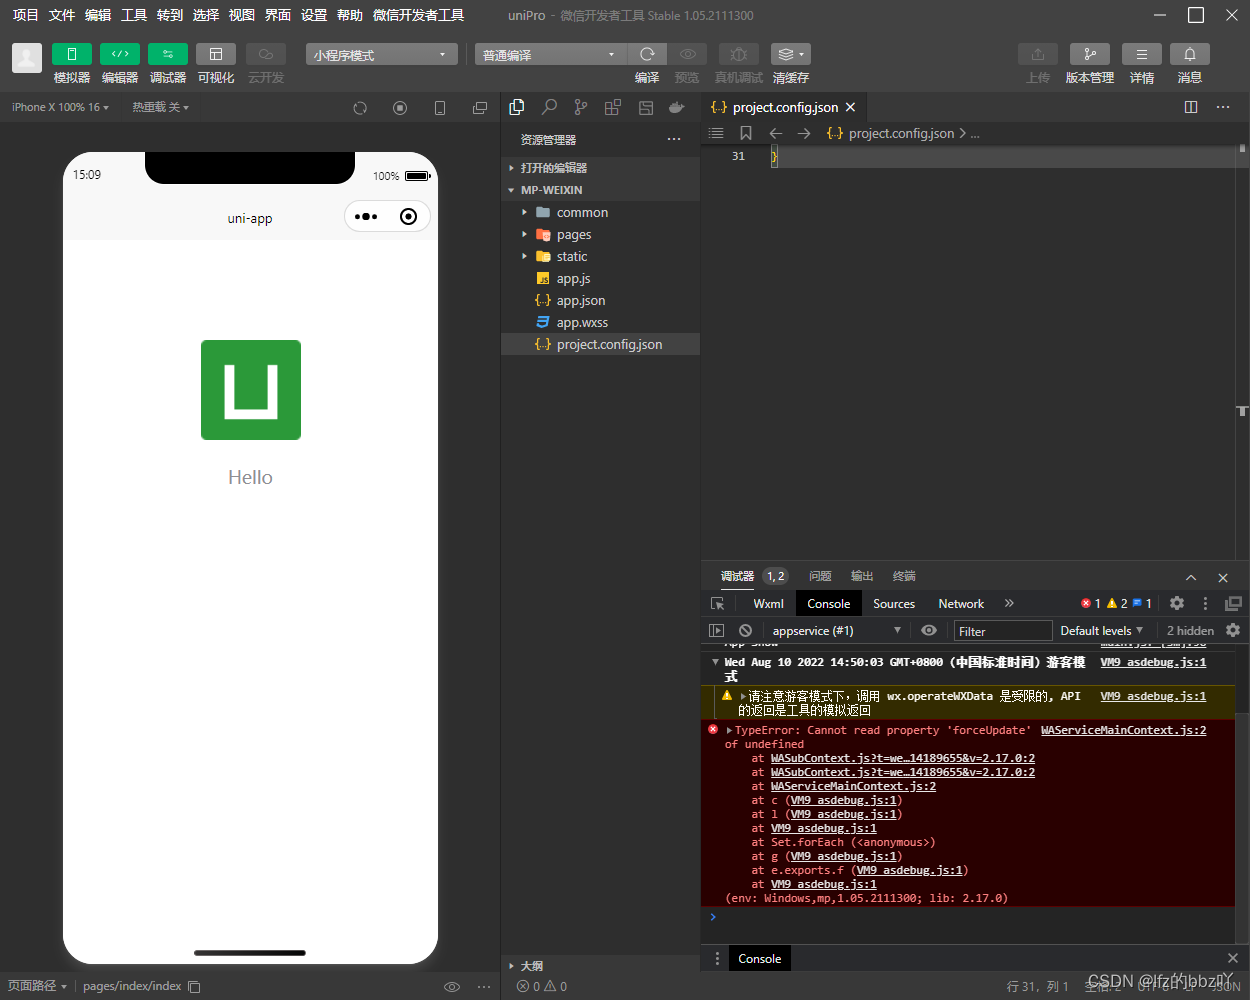1250x1000 pixels.
Task: Open the 项目 menu
Action: click(x=25, y=15)
